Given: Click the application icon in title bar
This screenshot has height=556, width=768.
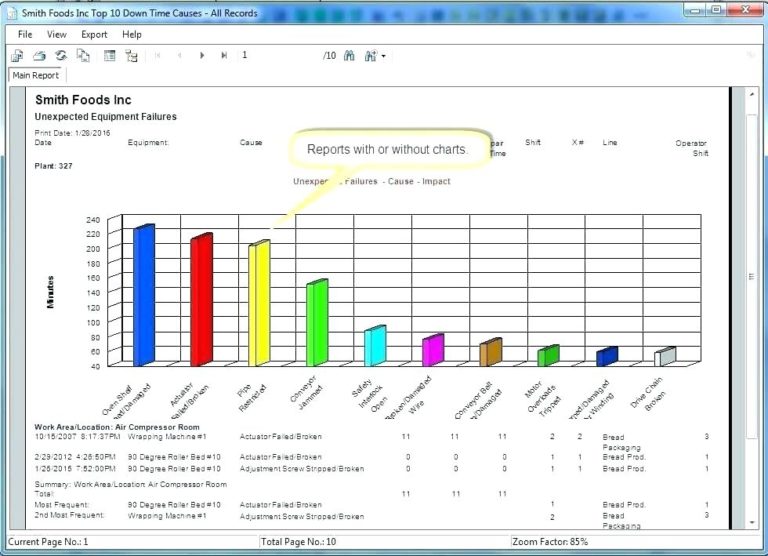Looking at the screenshot, I should 12,13.
